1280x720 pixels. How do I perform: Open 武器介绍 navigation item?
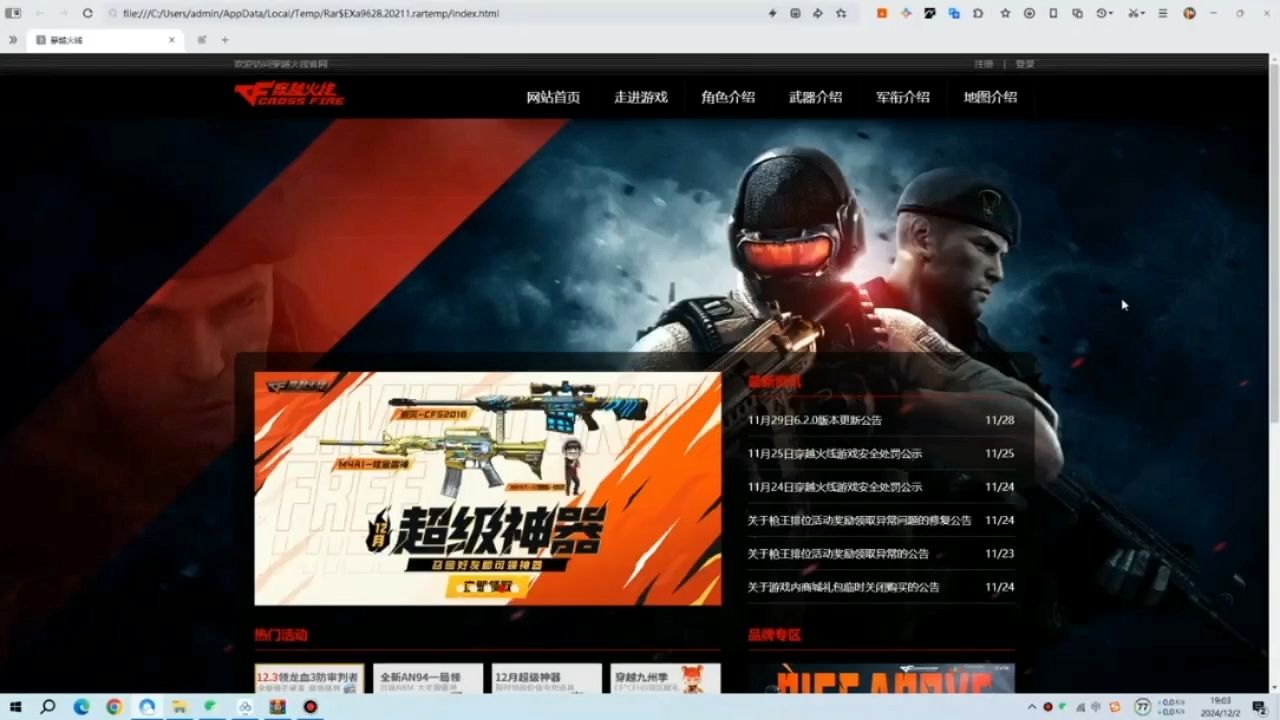tap(815, 97)
